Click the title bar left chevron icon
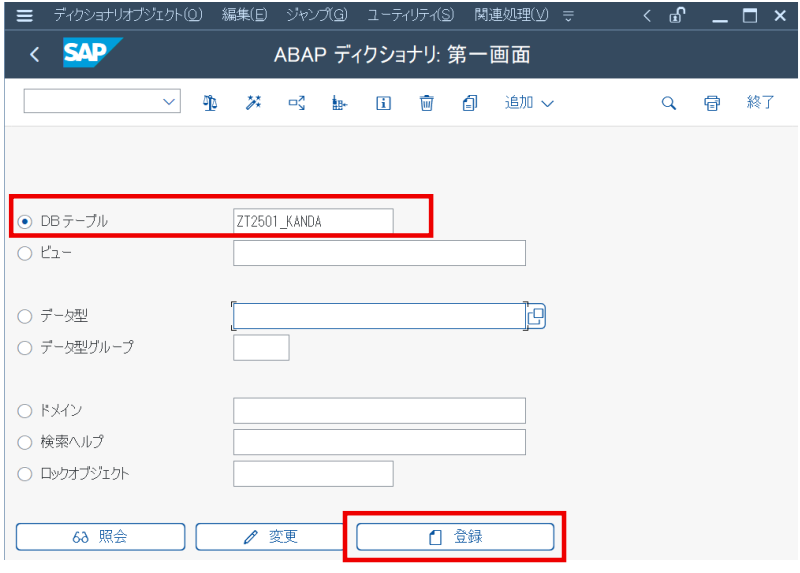Screen dimensions: 800x573 tap(647, 16)
